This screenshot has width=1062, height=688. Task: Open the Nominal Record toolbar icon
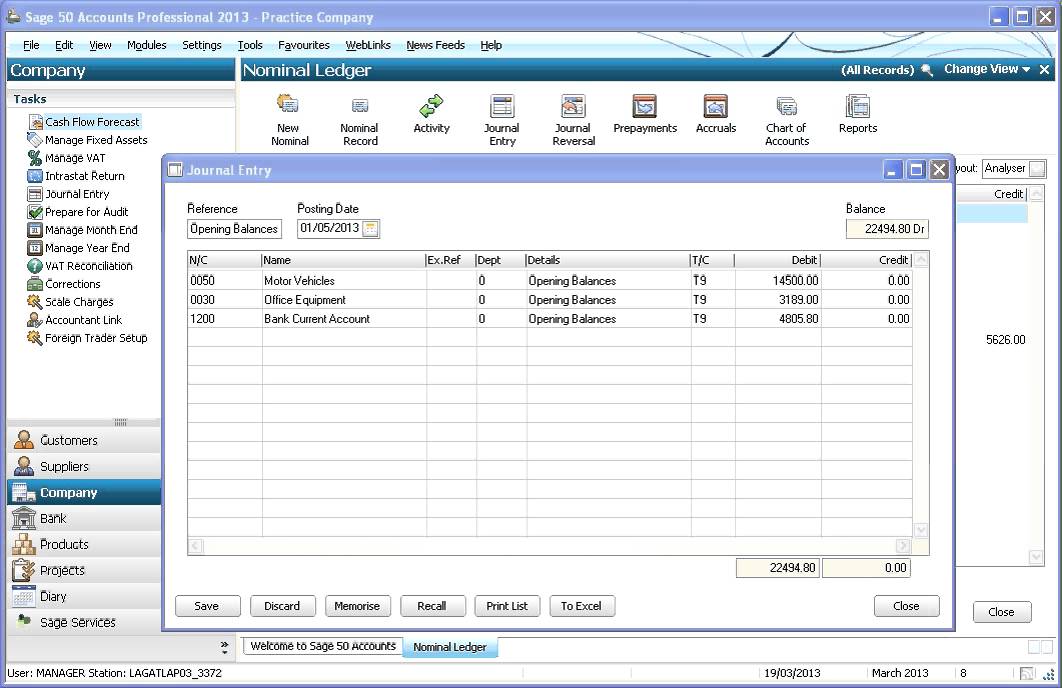(x=360, y=121)
